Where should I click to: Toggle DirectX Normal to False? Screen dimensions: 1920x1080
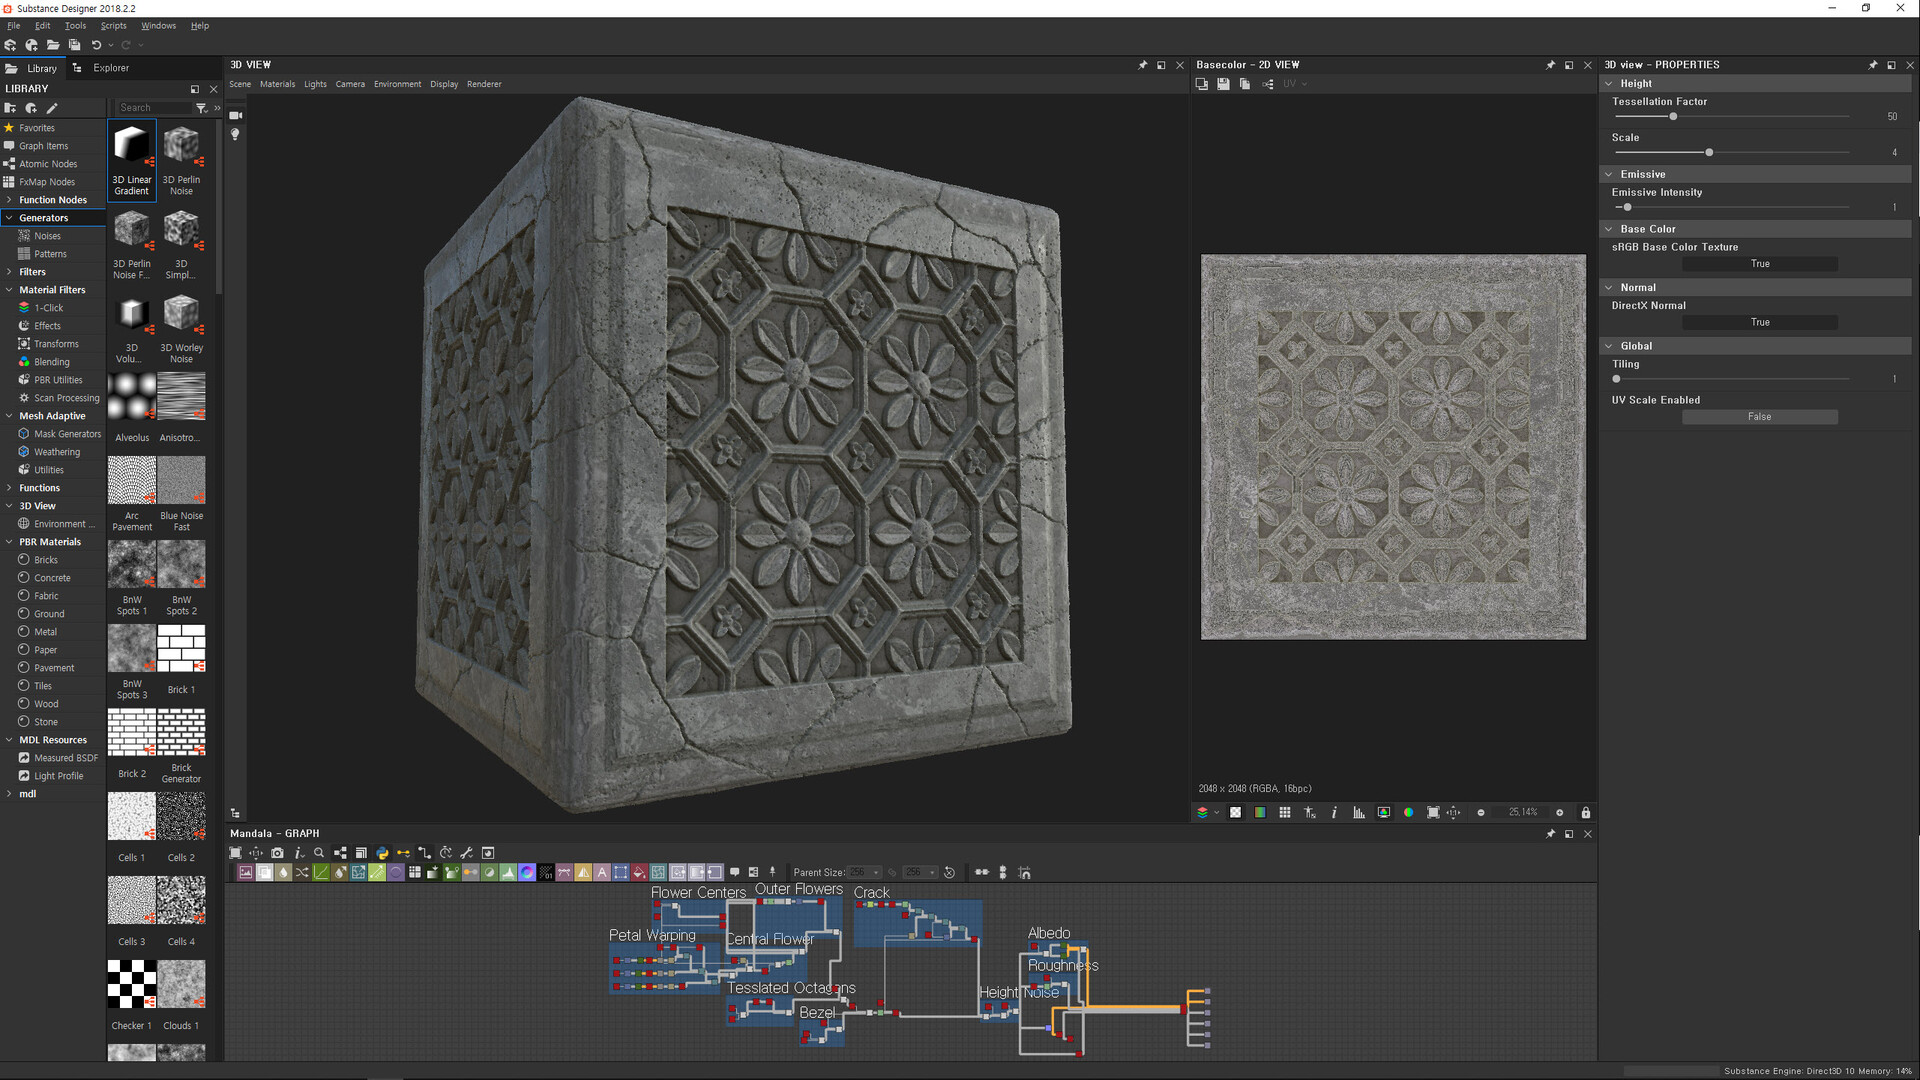click(1759, 322)
